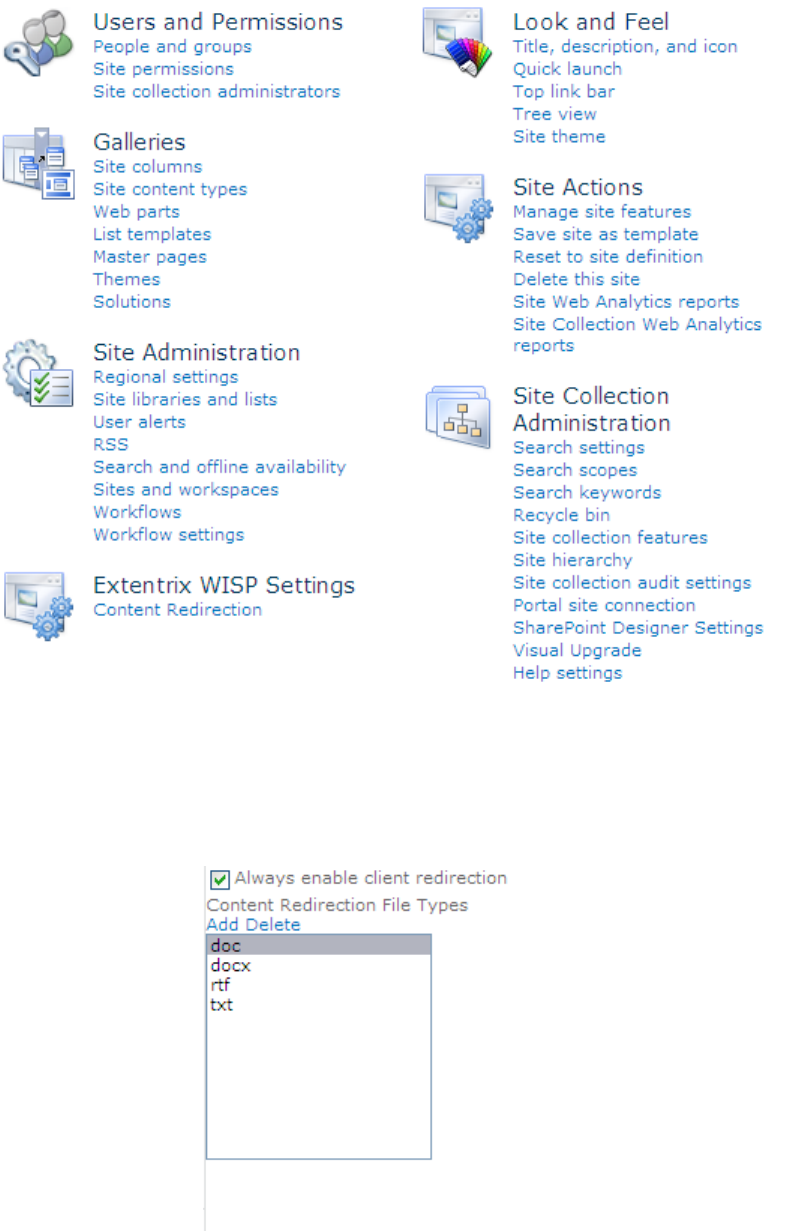Click the Site Collection Administration icon

[x=456, y=417]
